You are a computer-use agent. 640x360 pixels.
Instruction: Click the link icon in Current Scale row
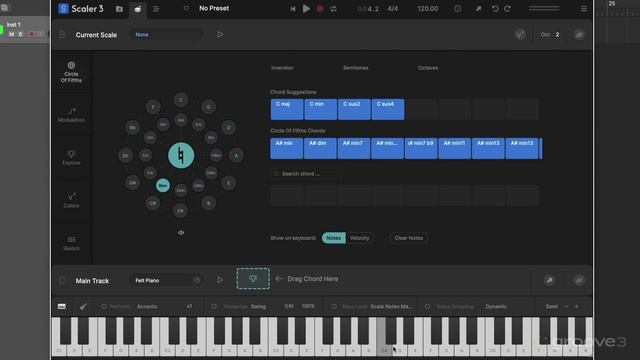coord(579,35)
